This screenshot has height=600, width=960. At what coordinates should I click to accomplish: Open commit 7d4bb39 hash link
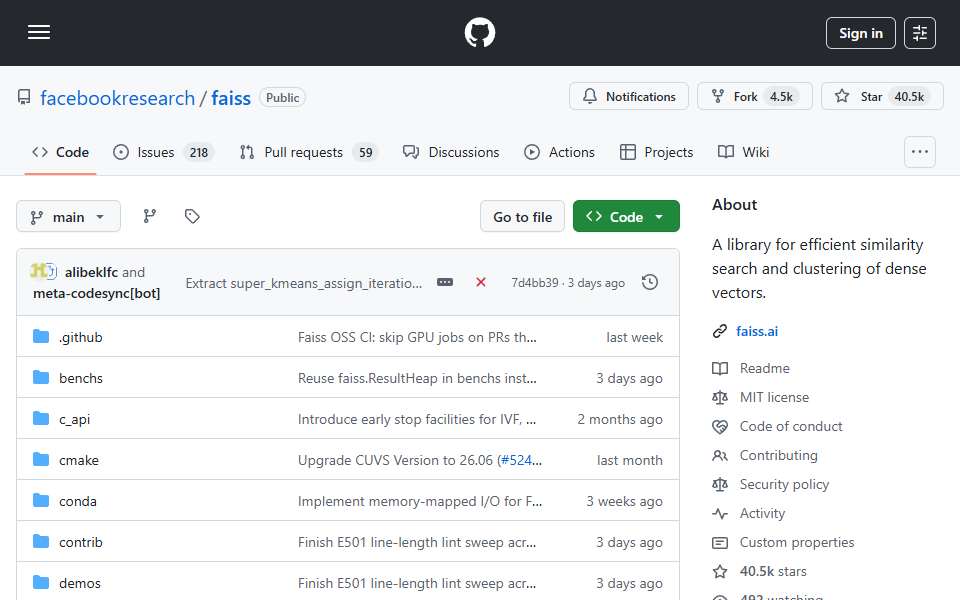(x=534, y=283)
